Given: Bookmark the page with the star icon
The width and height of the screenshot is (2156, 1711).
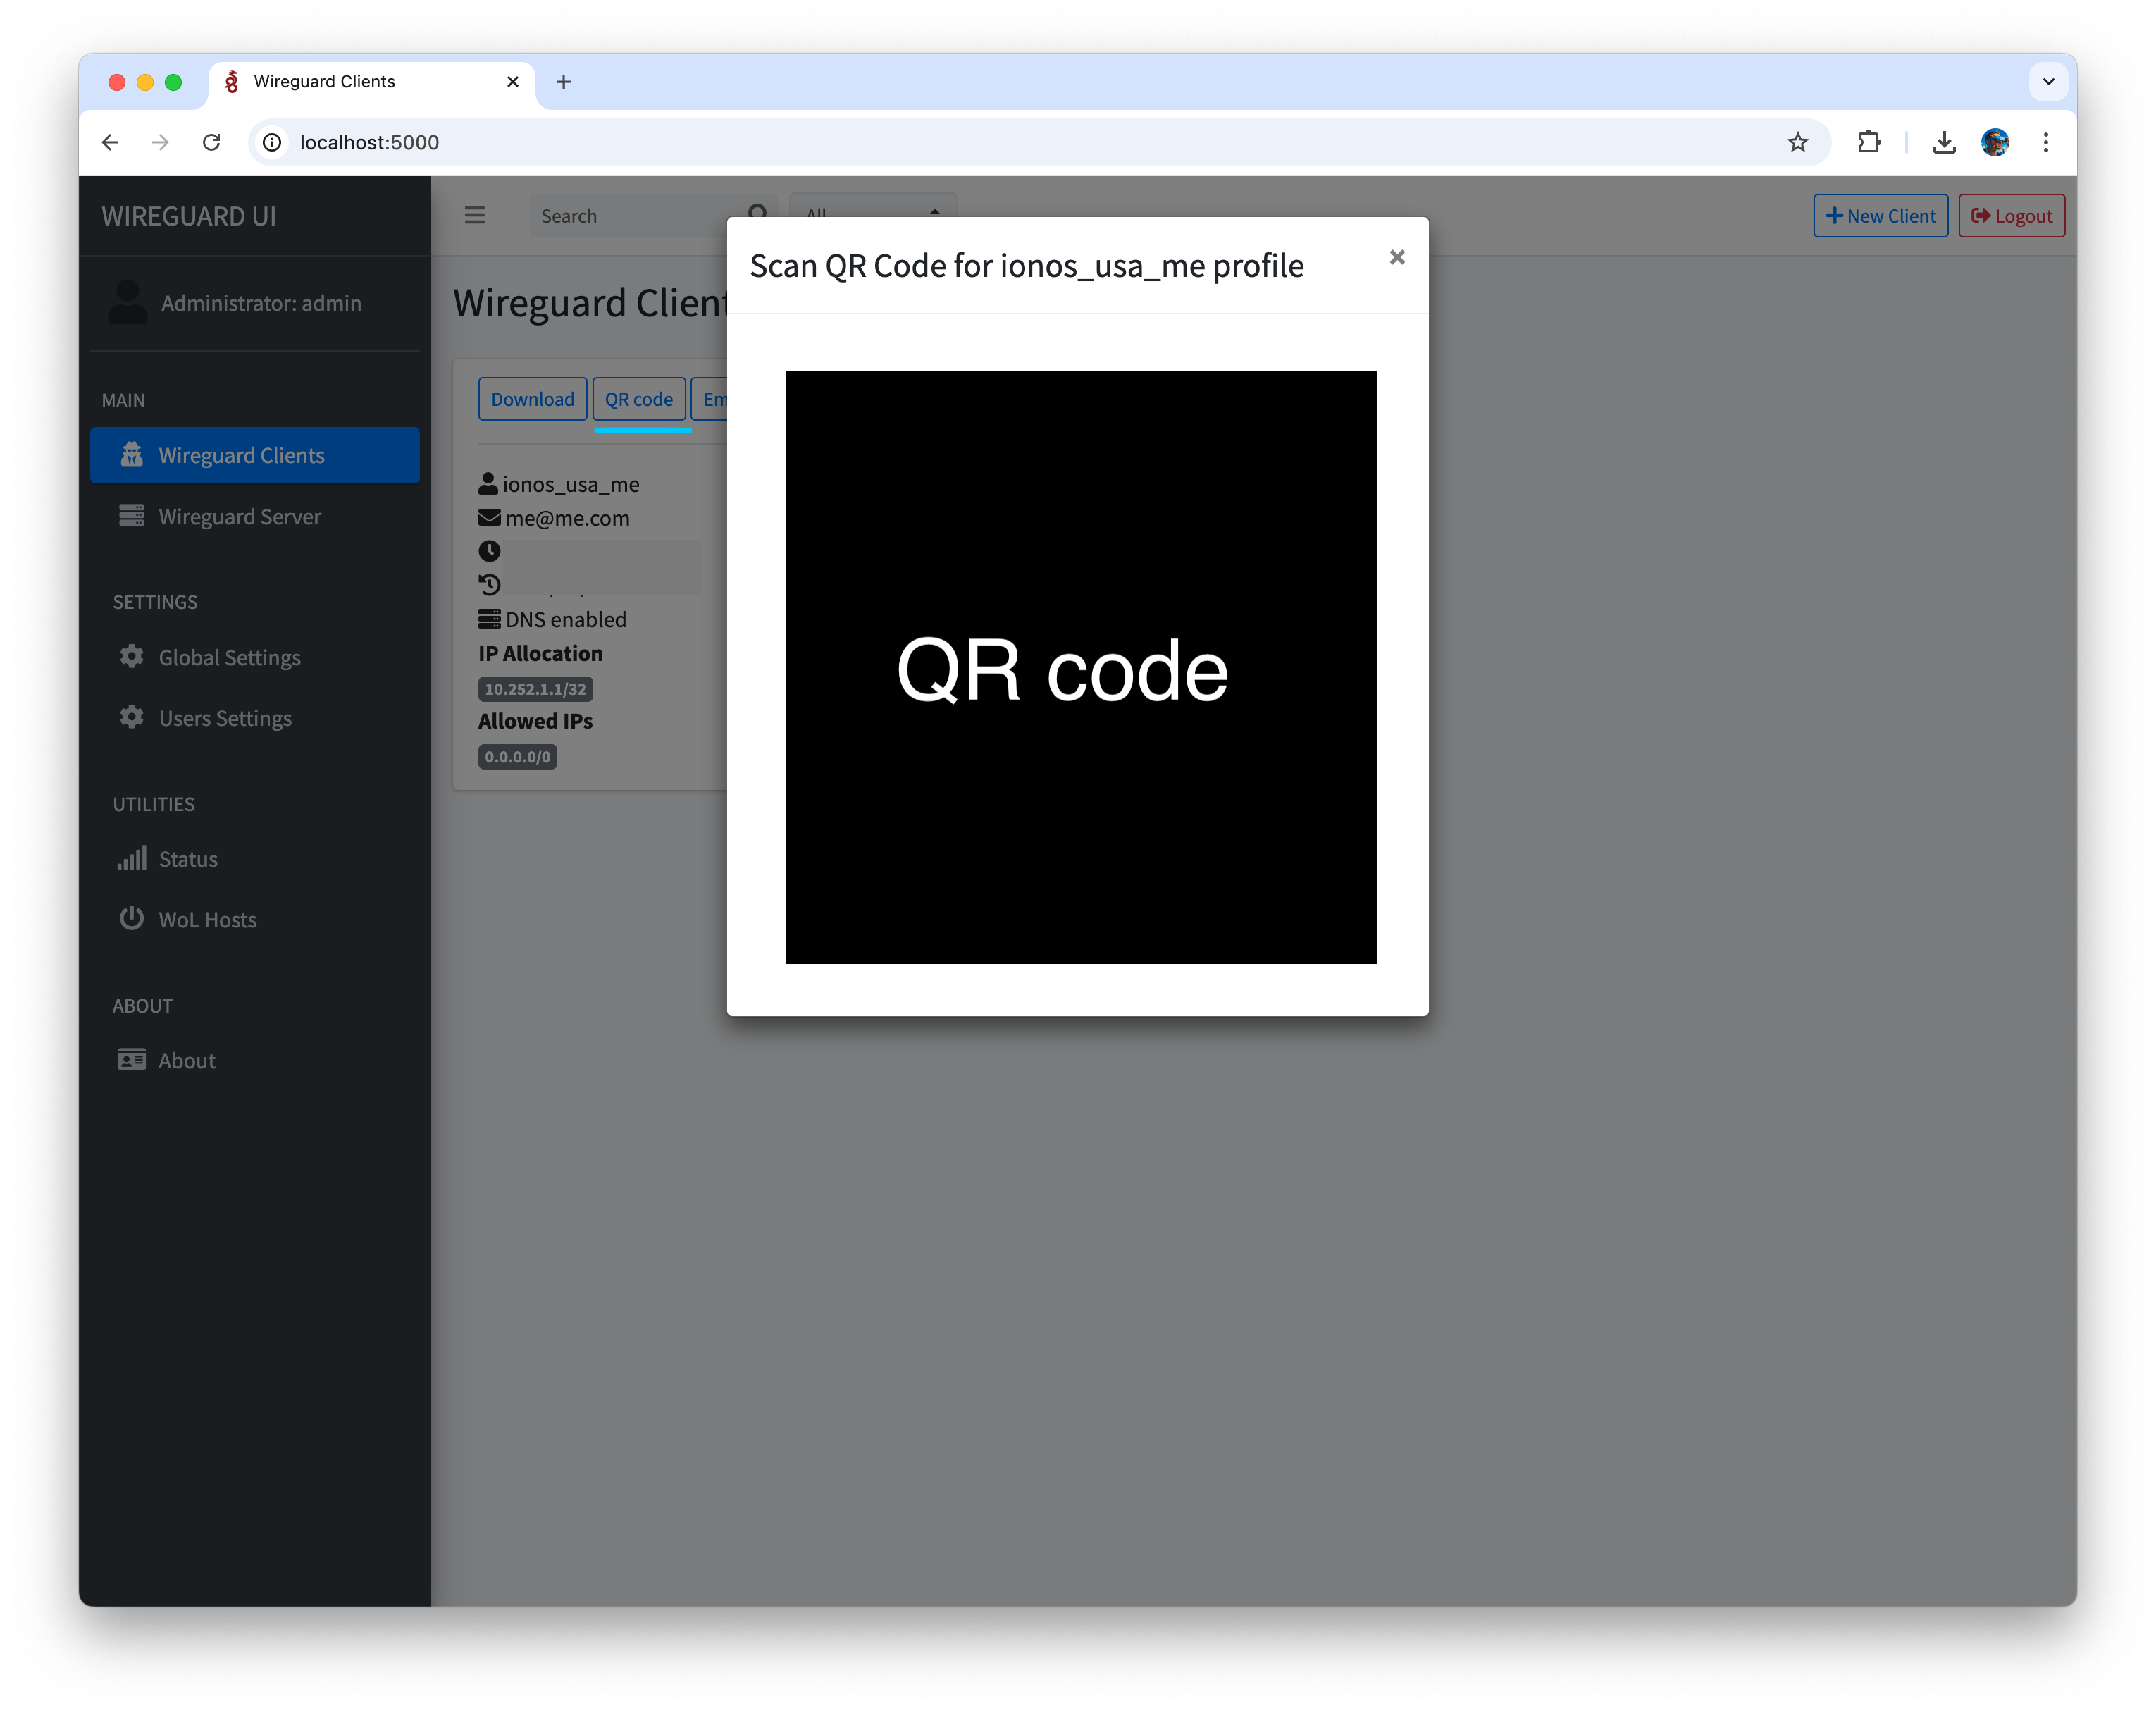Looking at the screenshot, I should coord(1798,142).
